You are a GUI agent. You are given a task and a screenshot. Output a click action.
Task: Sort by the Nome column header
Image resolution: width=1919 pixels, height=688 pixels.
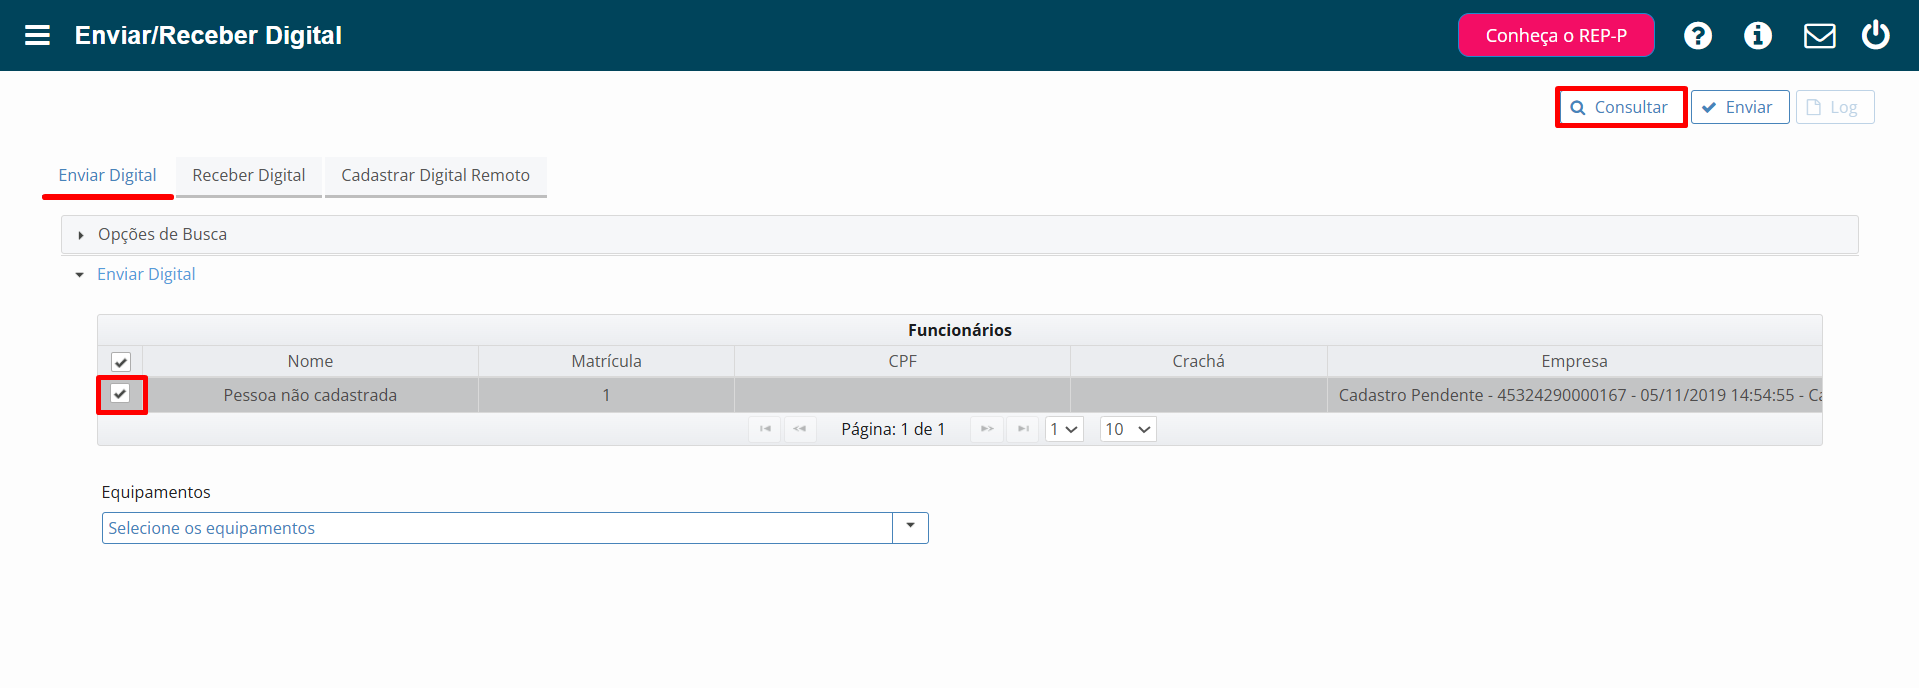[x=310, y=361]
